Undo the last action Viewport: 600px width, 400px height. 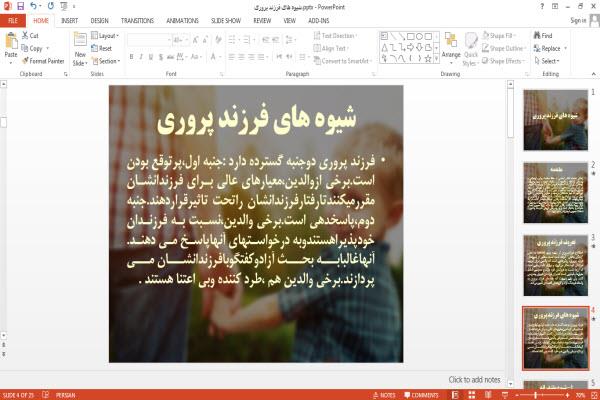(34, 6)
